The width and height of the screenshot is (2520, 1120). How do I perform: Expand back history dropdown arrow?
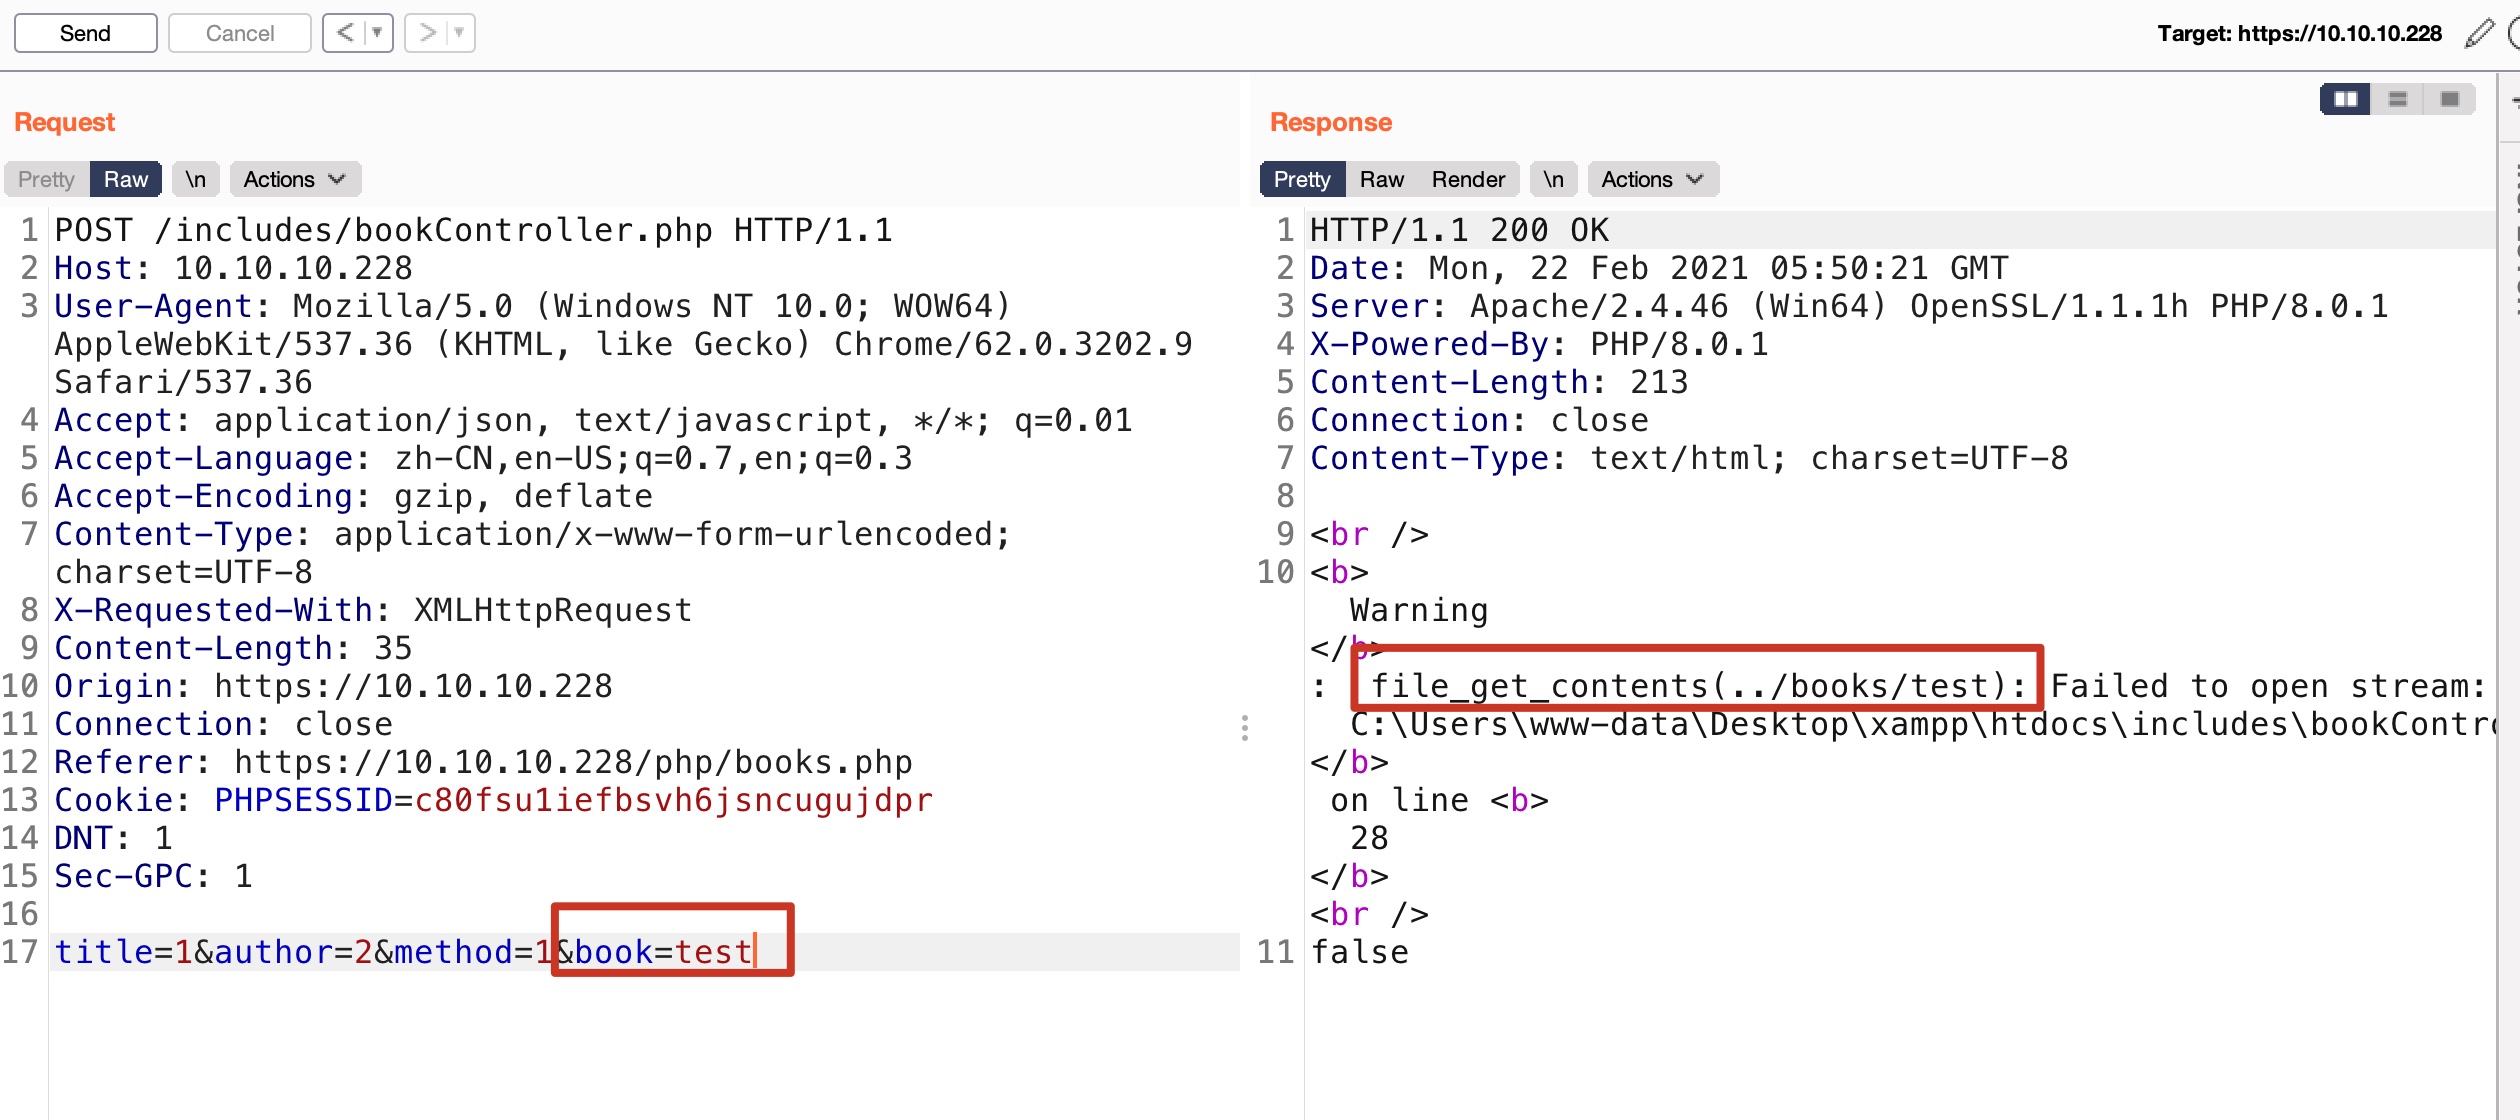coord(377,33)
